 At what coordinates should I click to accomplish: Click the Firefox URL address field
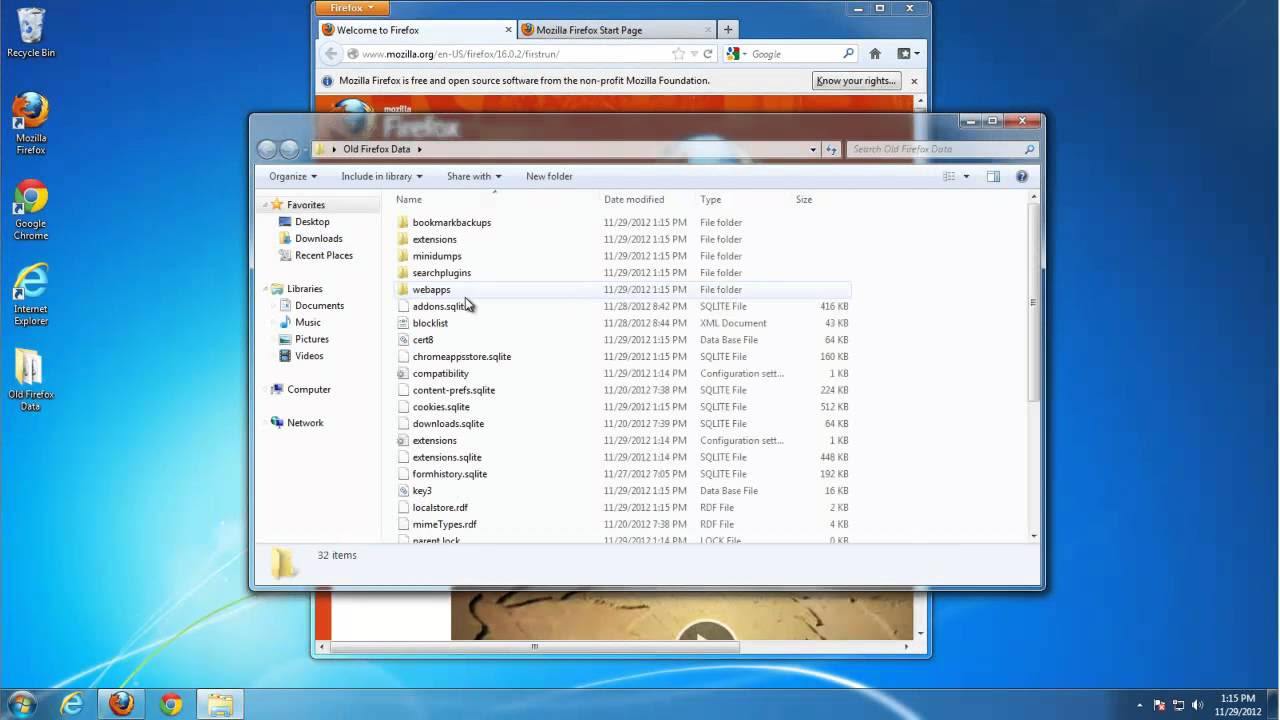tap(516, 54)
